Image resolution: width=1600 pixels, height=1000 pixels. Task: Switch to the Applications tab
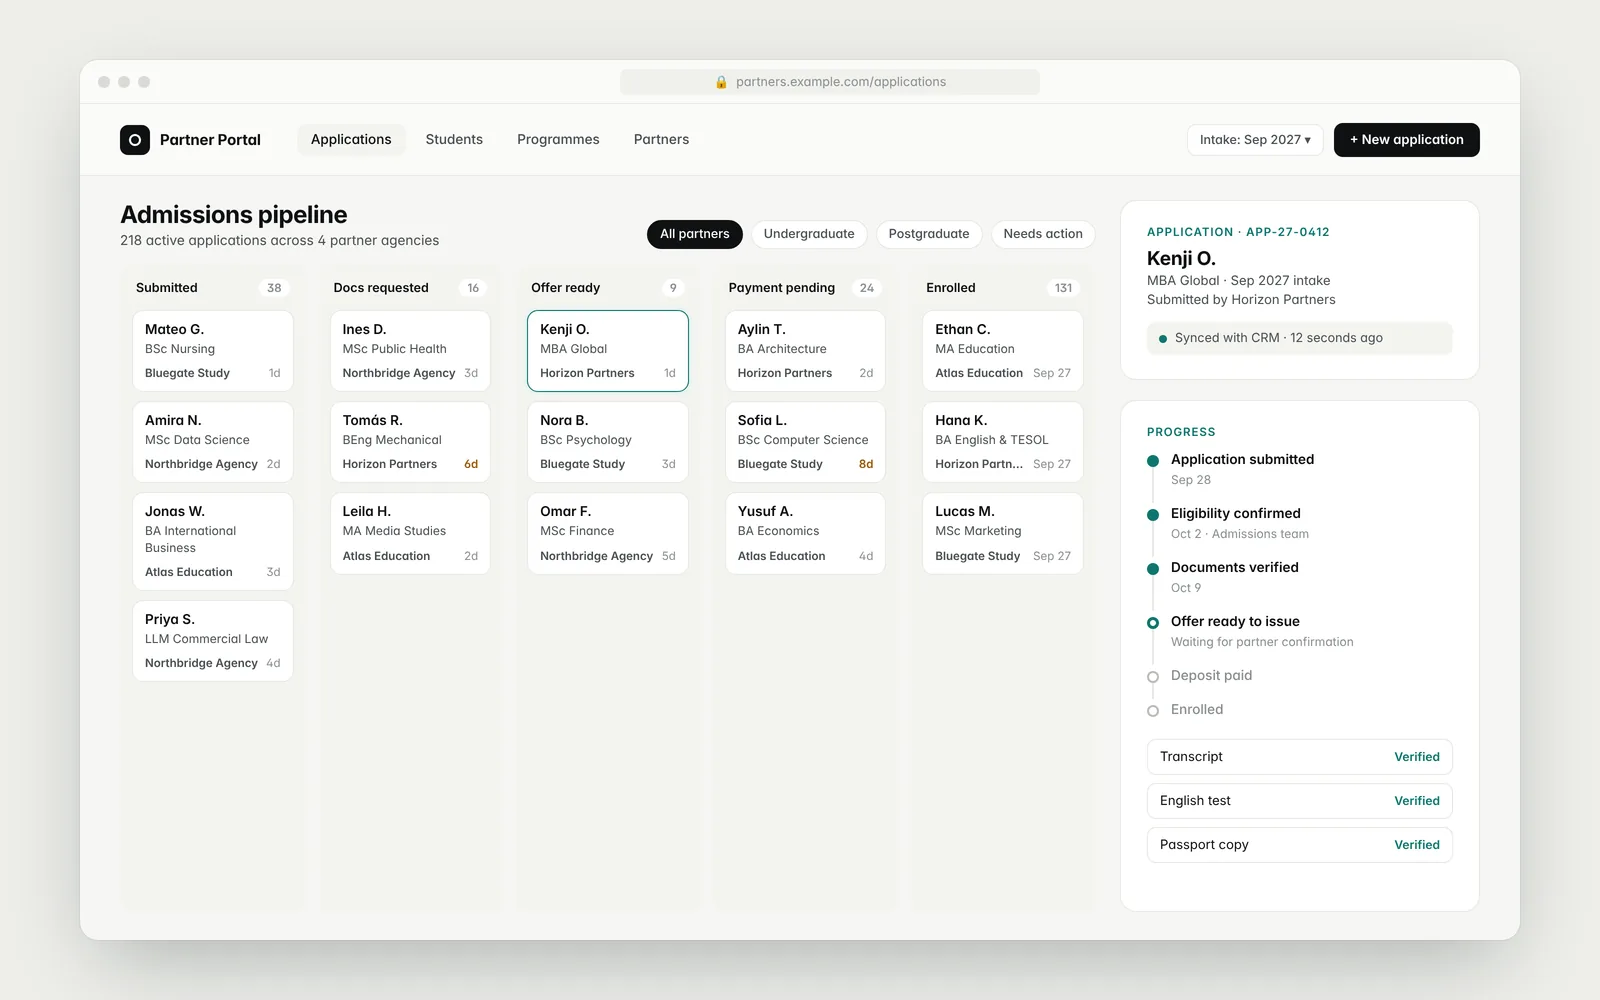[351, 140]
